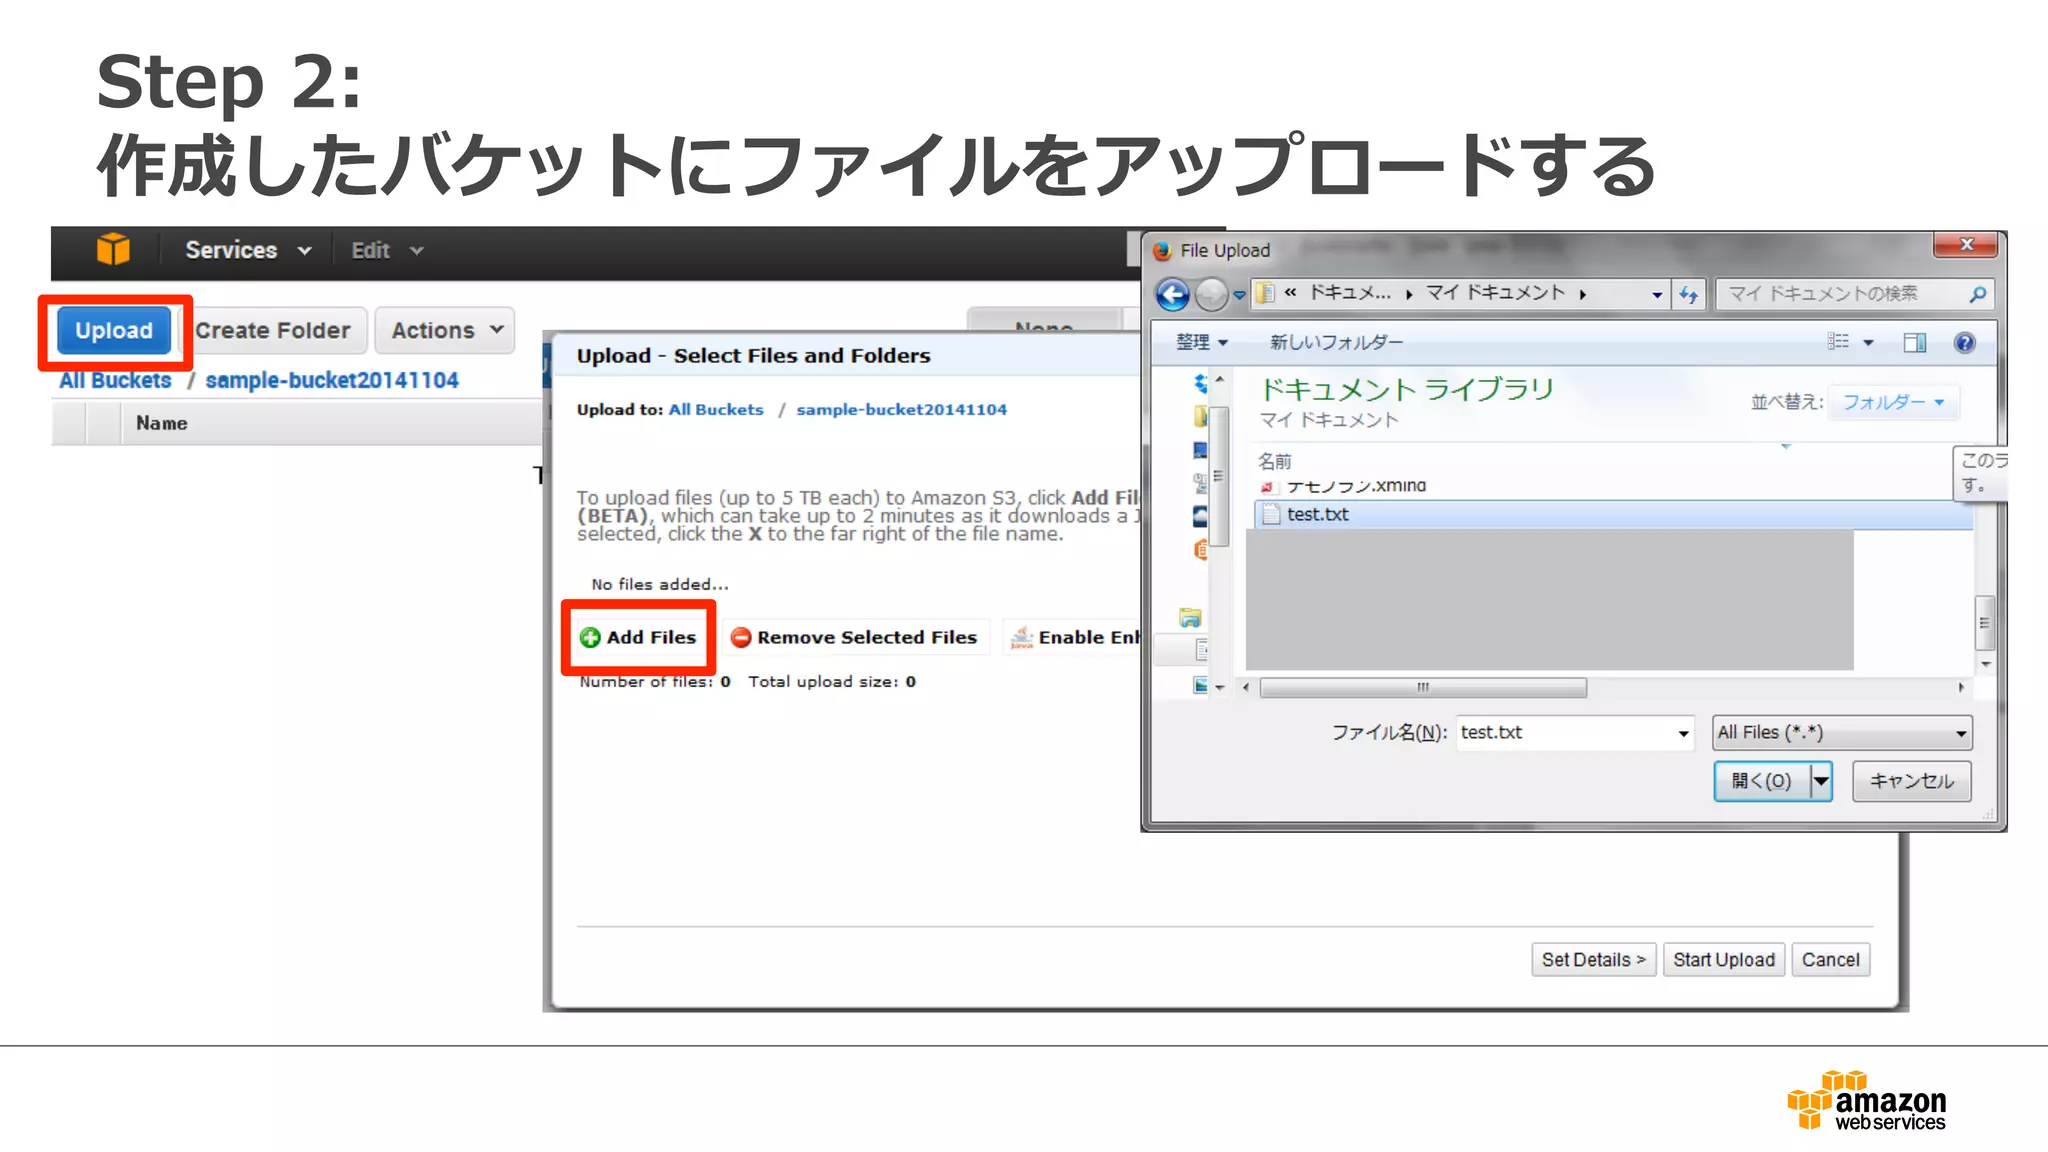This screenshot has width=2048, height=1152.
Task: Open recent locations arrow beside forward button
Action: 1239,295
